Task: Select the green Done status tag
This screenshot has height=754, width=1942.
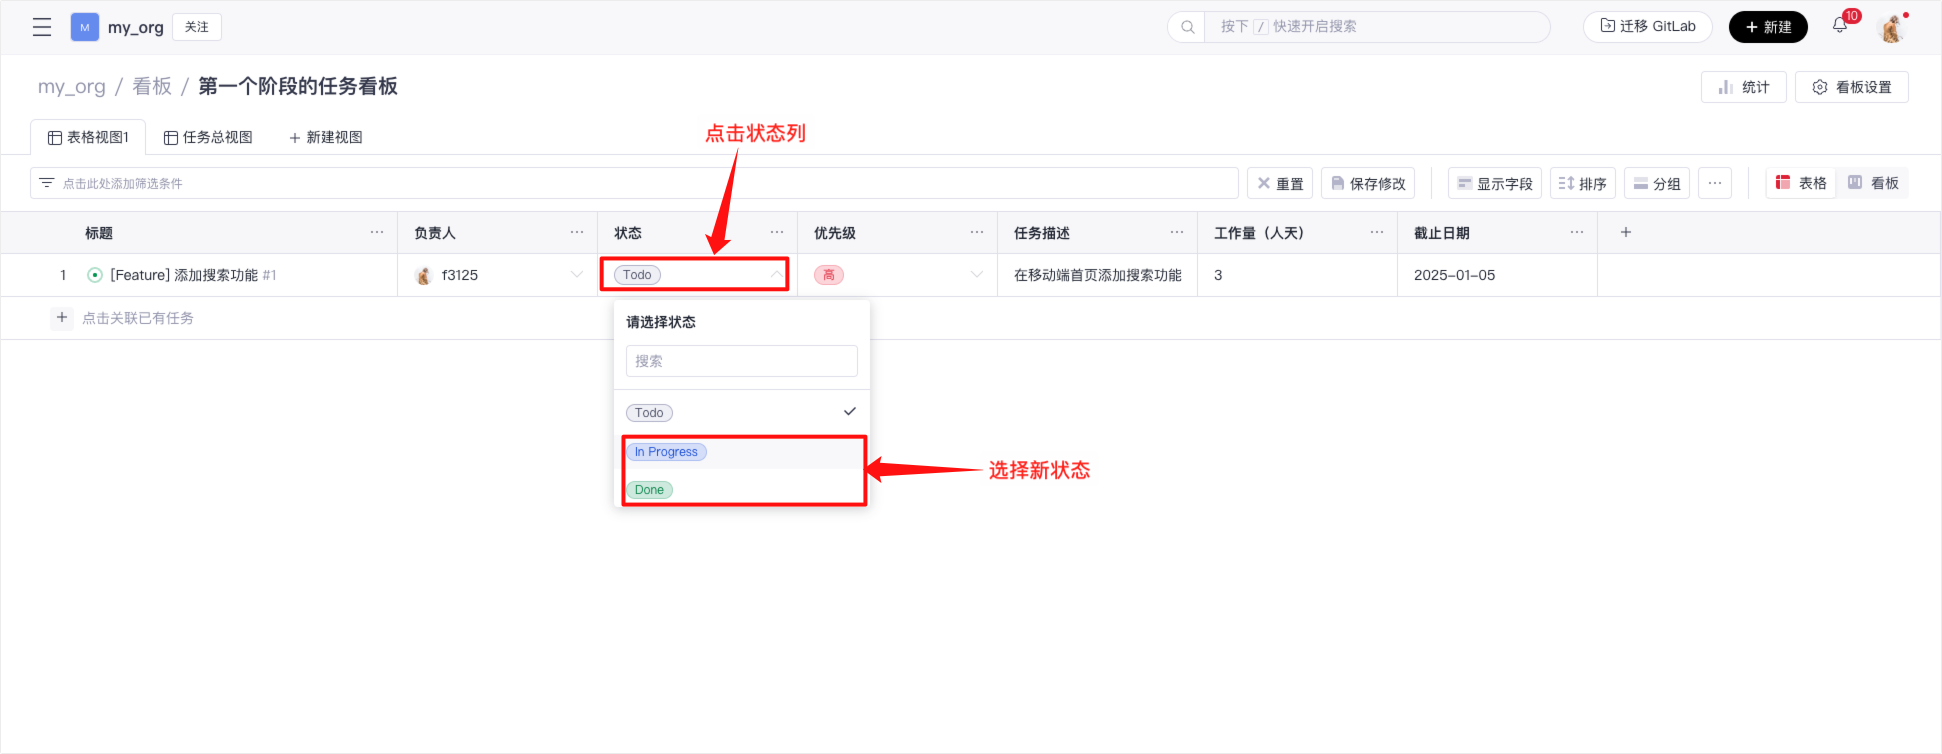Action: [x=649, y=490]
